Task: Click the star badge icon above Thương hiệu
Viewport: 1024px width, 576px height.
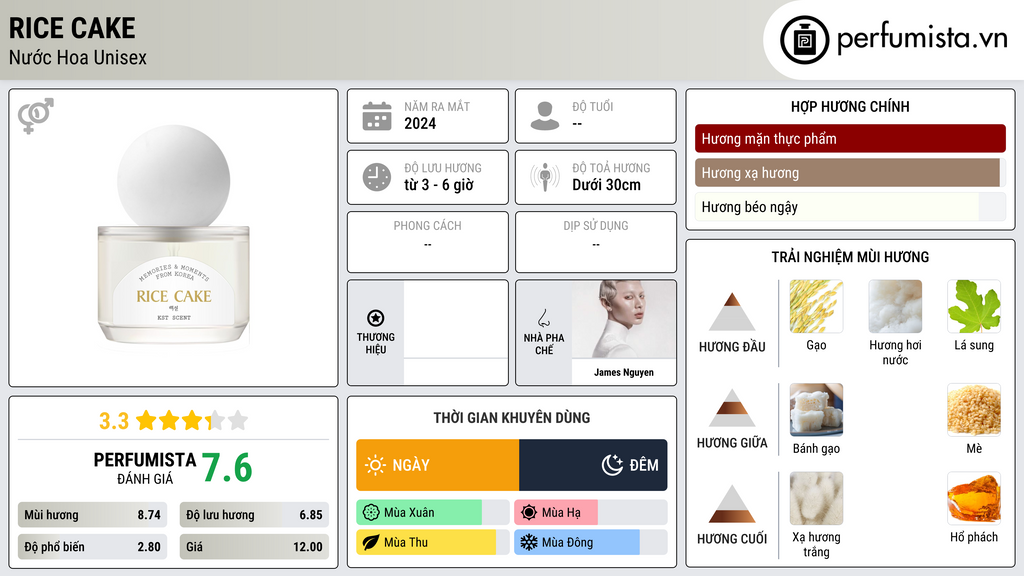Action: pos(376,318)
